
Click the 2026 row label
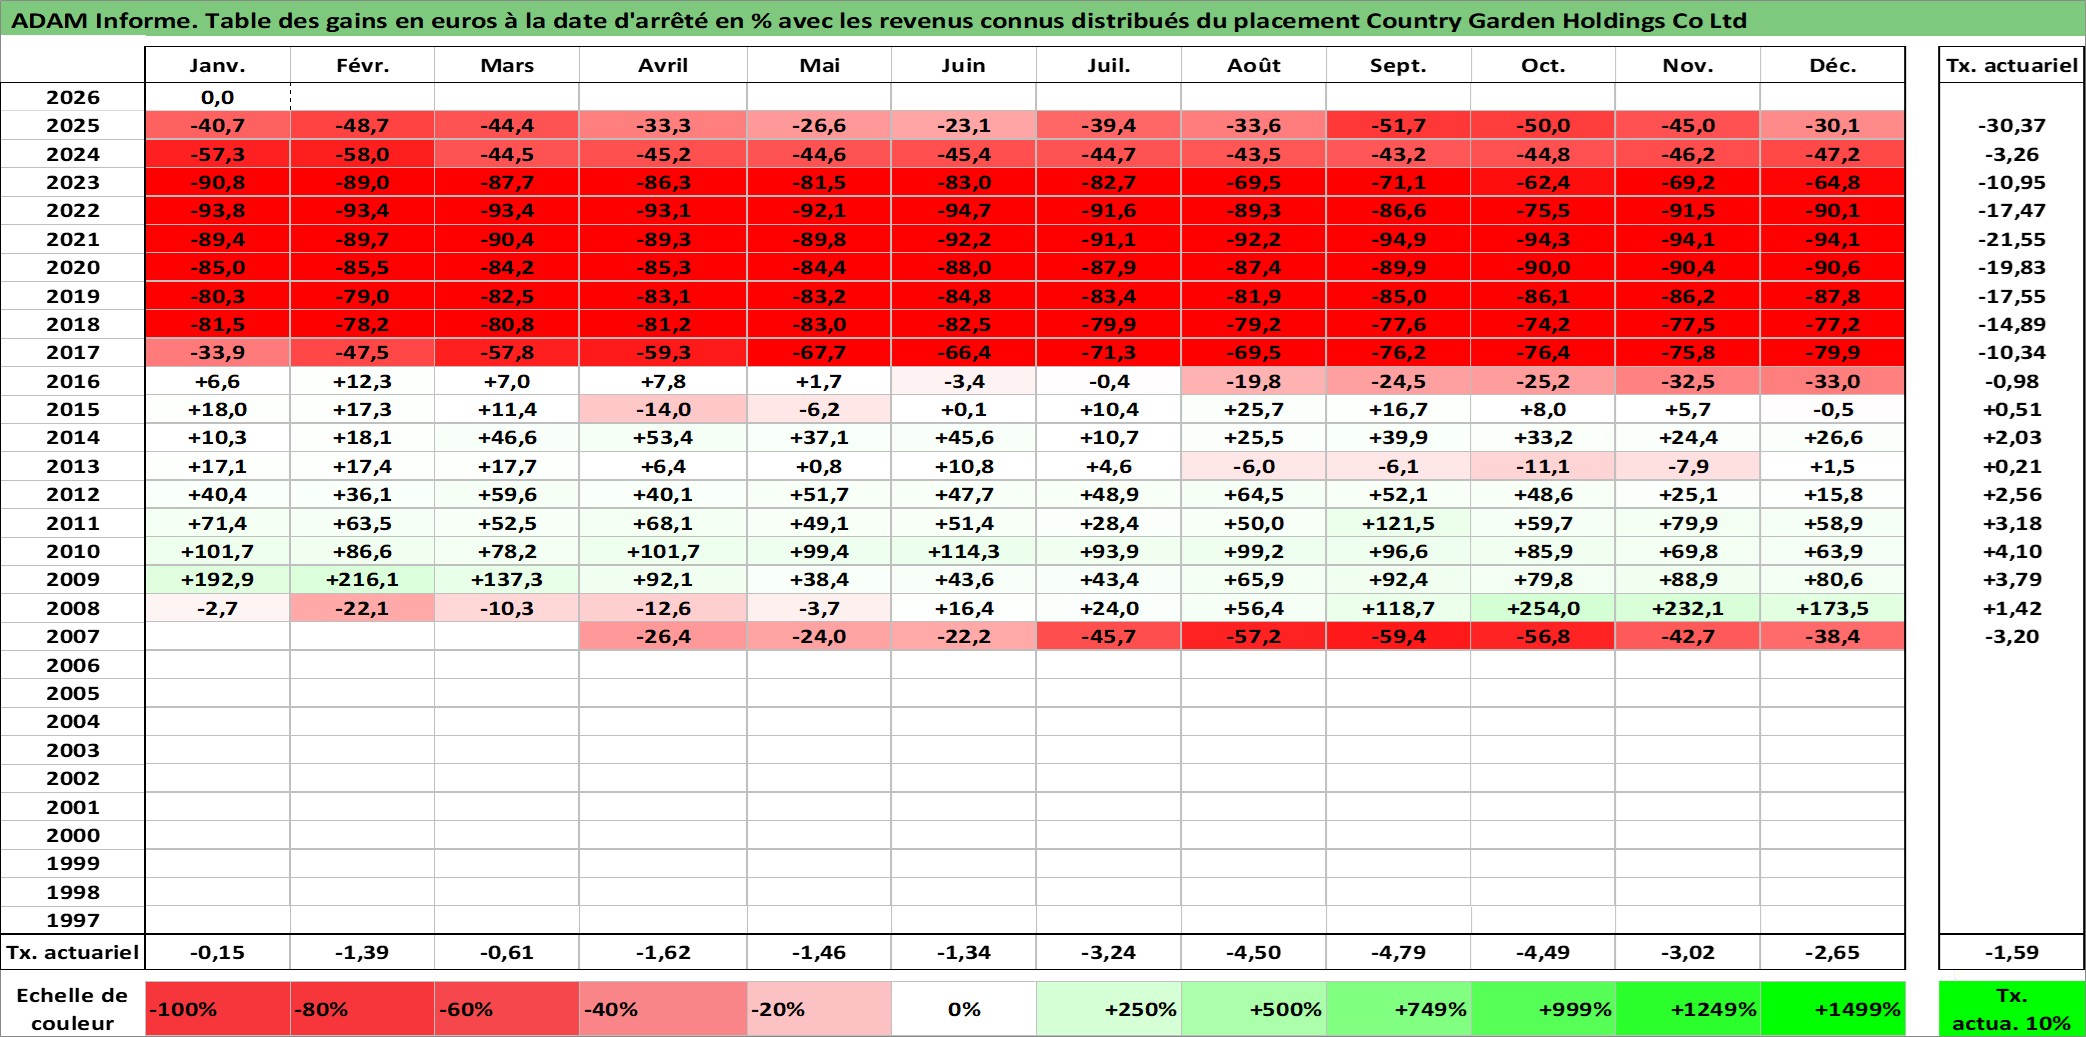tap(73, 97)
